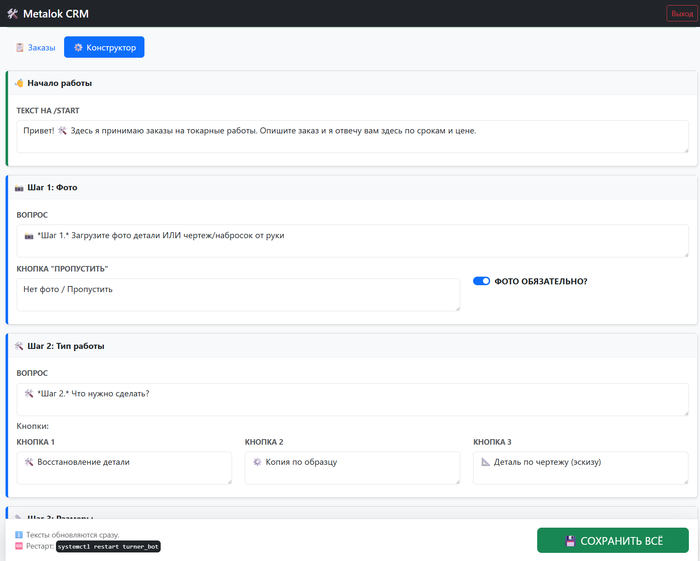Click the Шаг 2 ВОПРОС text field
The image size is (700, 561).
pos(352,399)
